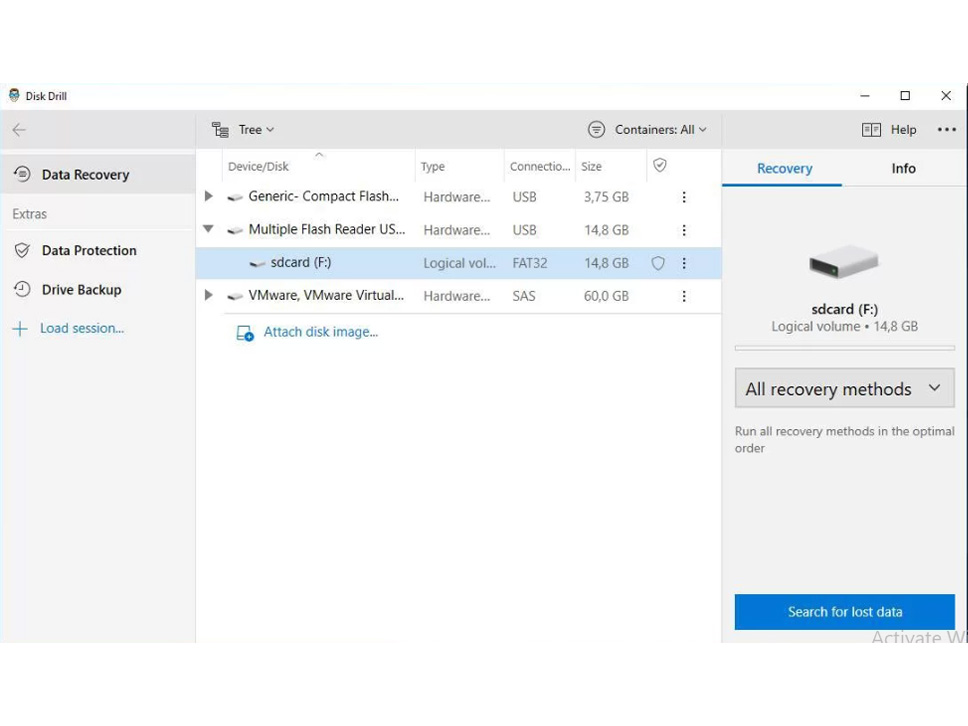Select sdcard (F:) volume
The image size is (968, 726).
coord(458,263)
